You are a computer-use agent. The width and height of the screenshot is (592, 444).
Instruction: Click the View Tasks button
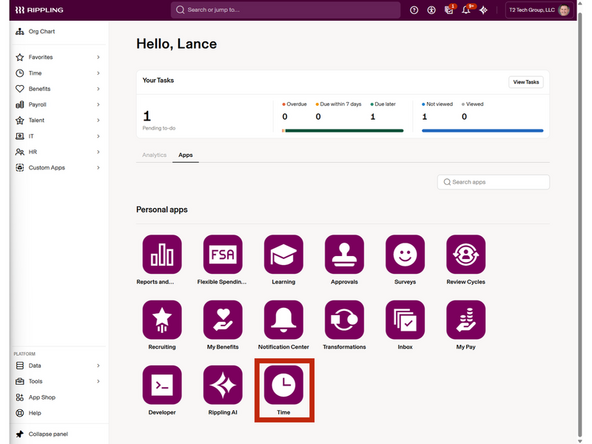tap(526, 82)
